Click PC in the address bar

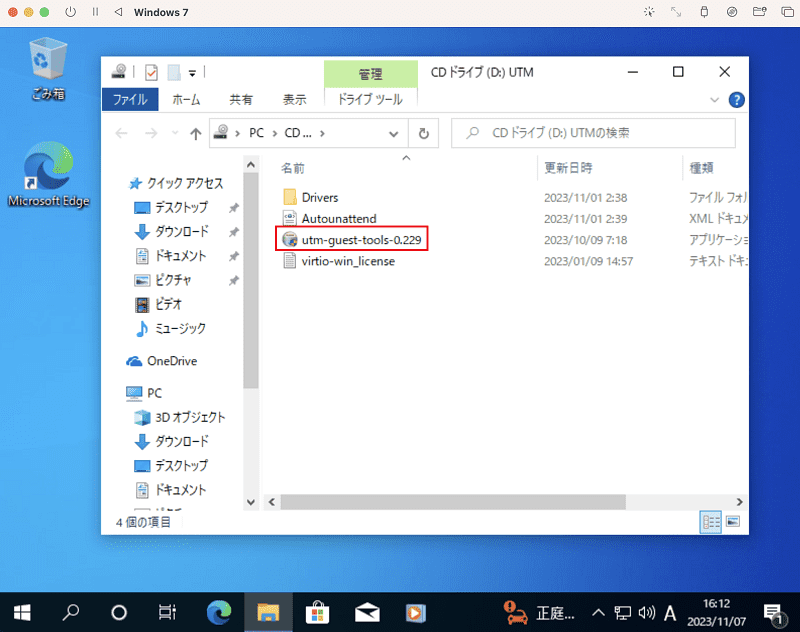coord(256,133)
